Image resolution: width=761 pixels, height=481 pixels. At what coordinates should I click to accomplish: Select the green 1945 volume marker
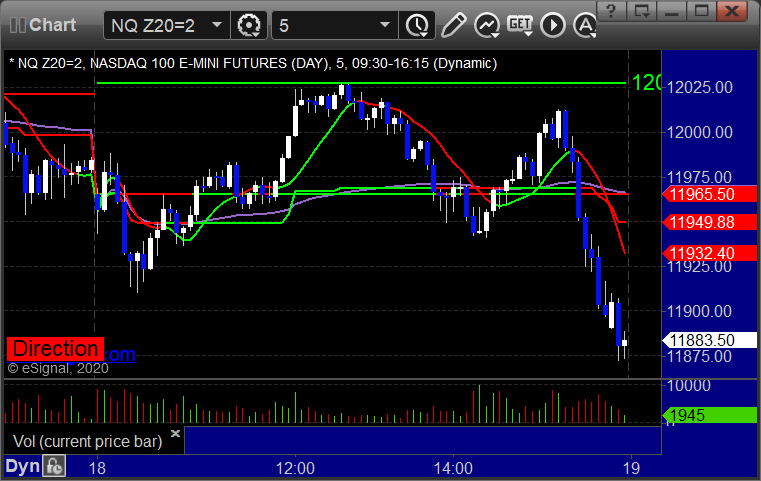(710, 415)
